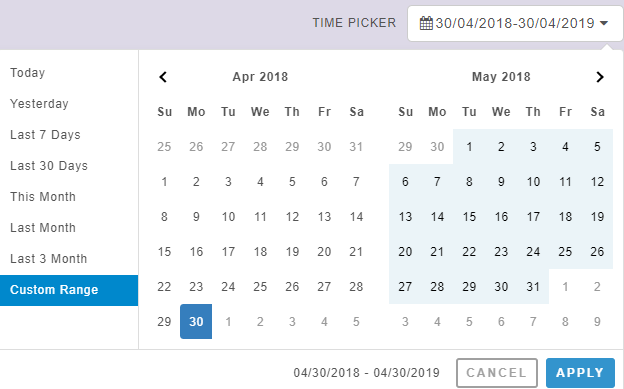Go to previous month using left arrow

(163, 77)
